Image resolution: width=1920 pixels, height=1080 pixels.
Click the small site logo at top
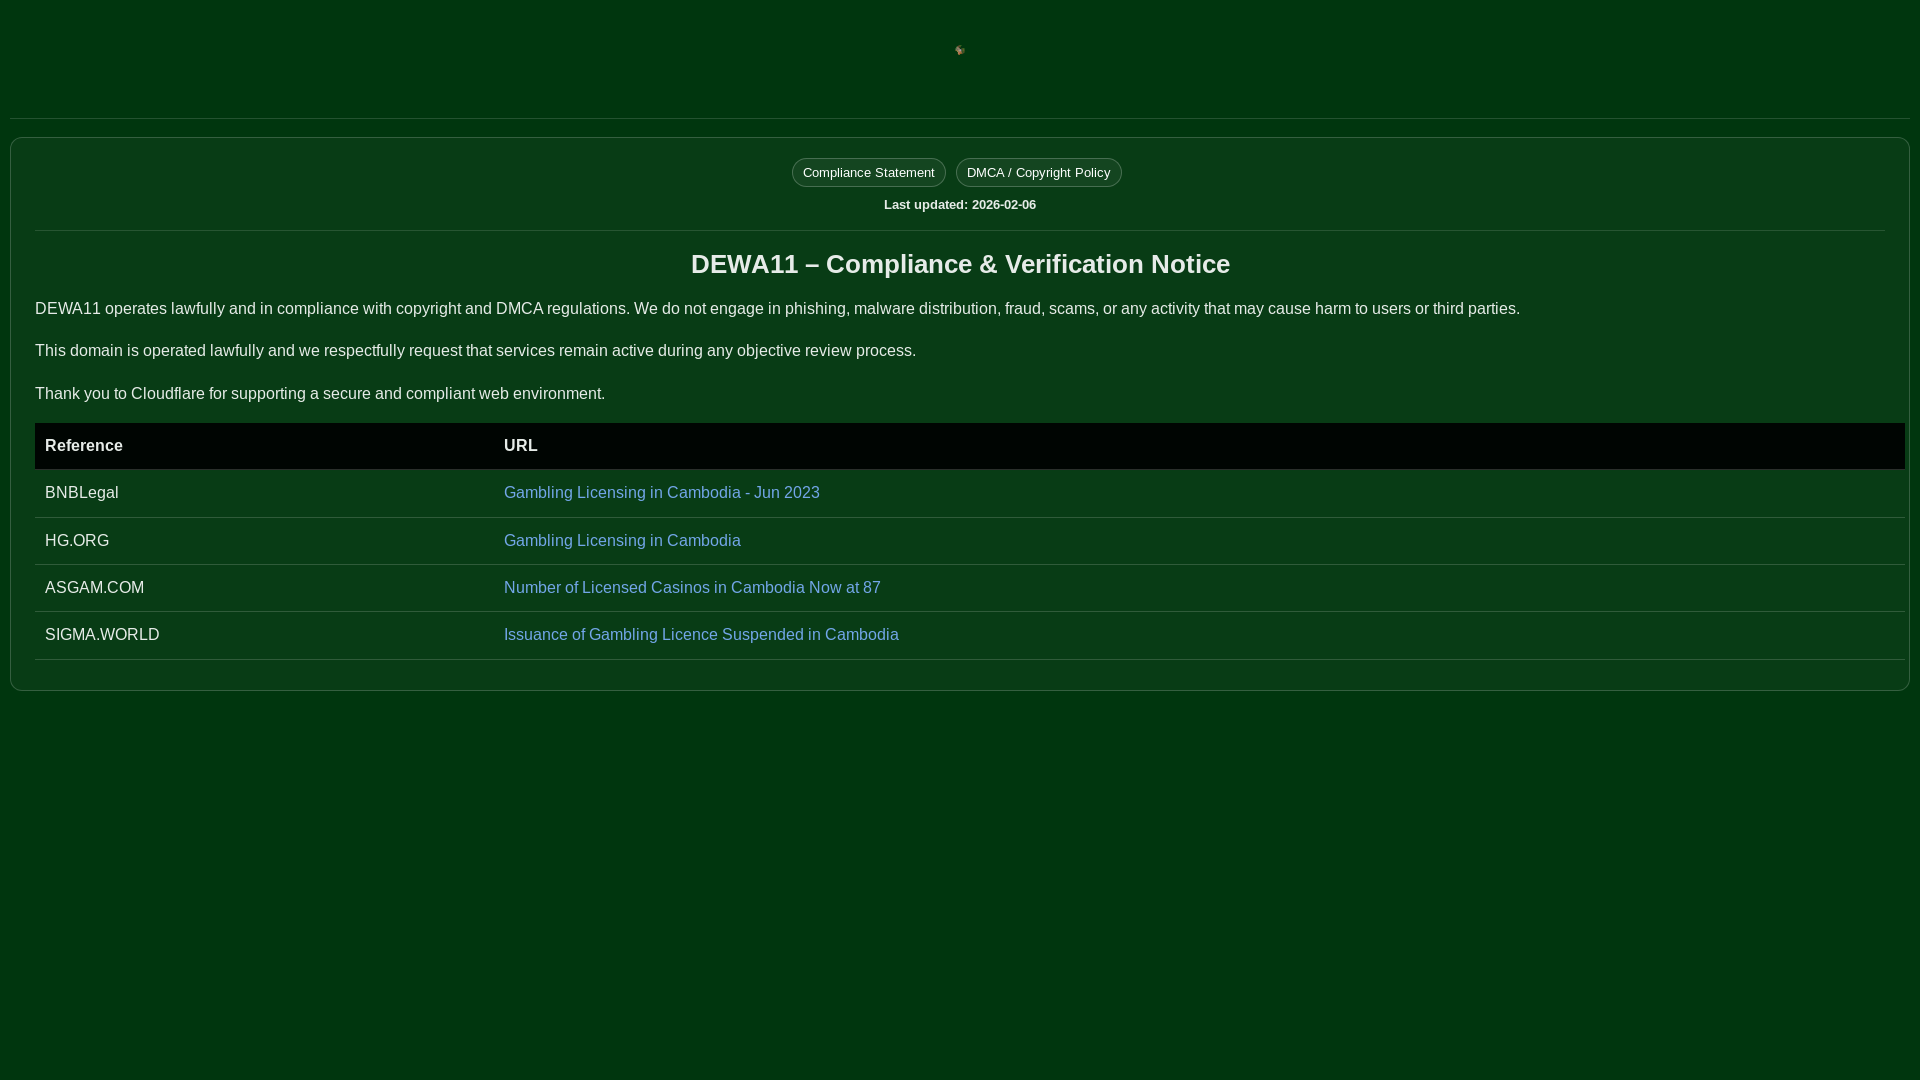[960, 50]
